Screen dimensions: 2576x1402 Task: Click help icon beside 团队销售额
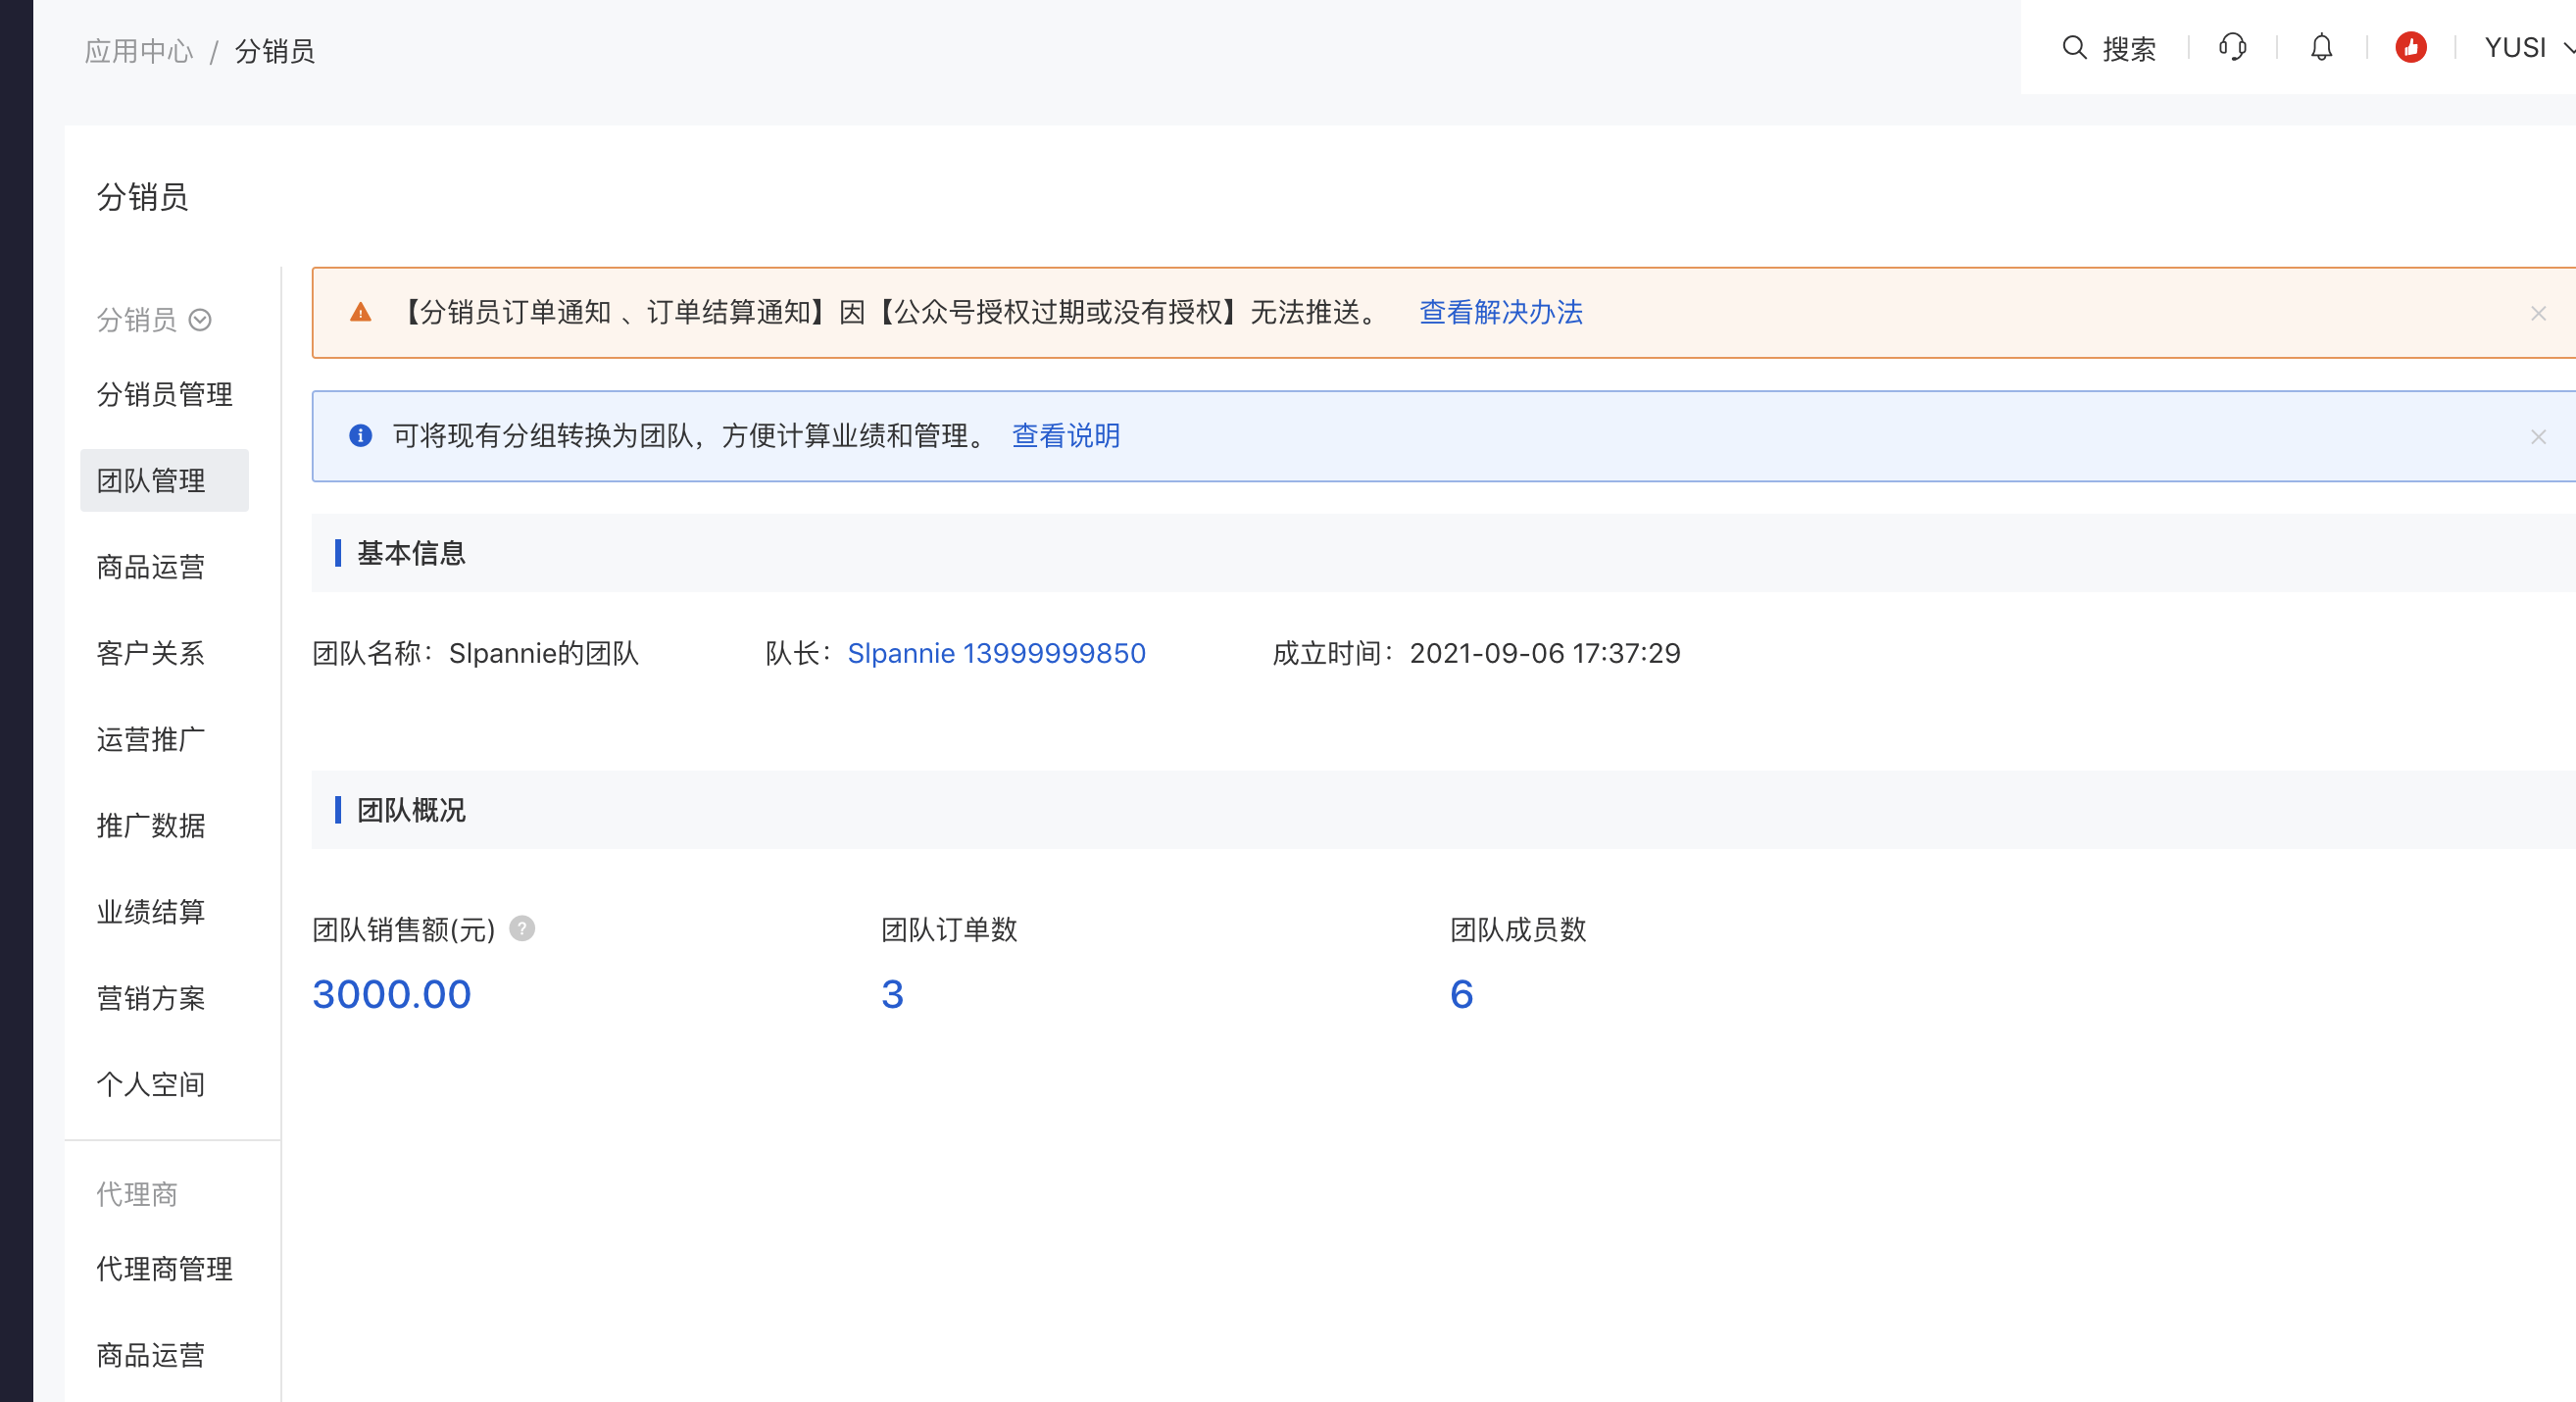pyautogui.click(x=522, y=929)
